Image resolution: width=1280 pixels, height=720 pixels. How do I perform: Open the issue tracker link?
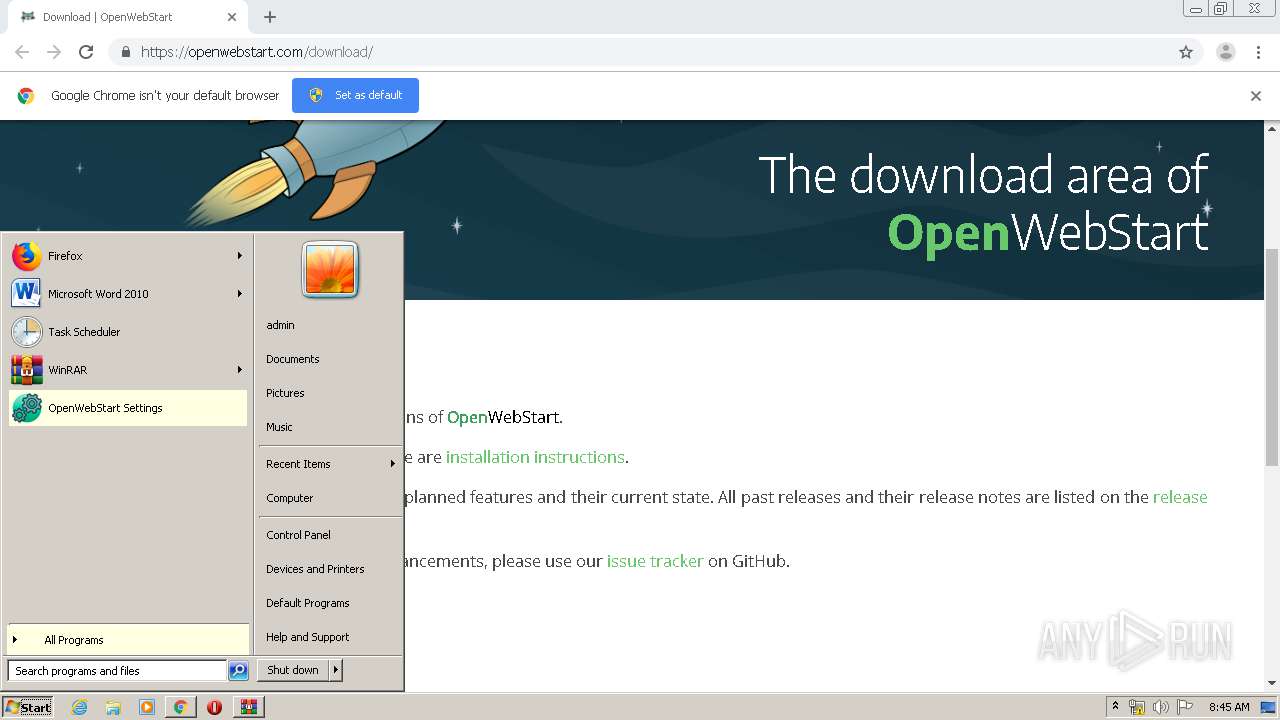[x=655, y=561]
